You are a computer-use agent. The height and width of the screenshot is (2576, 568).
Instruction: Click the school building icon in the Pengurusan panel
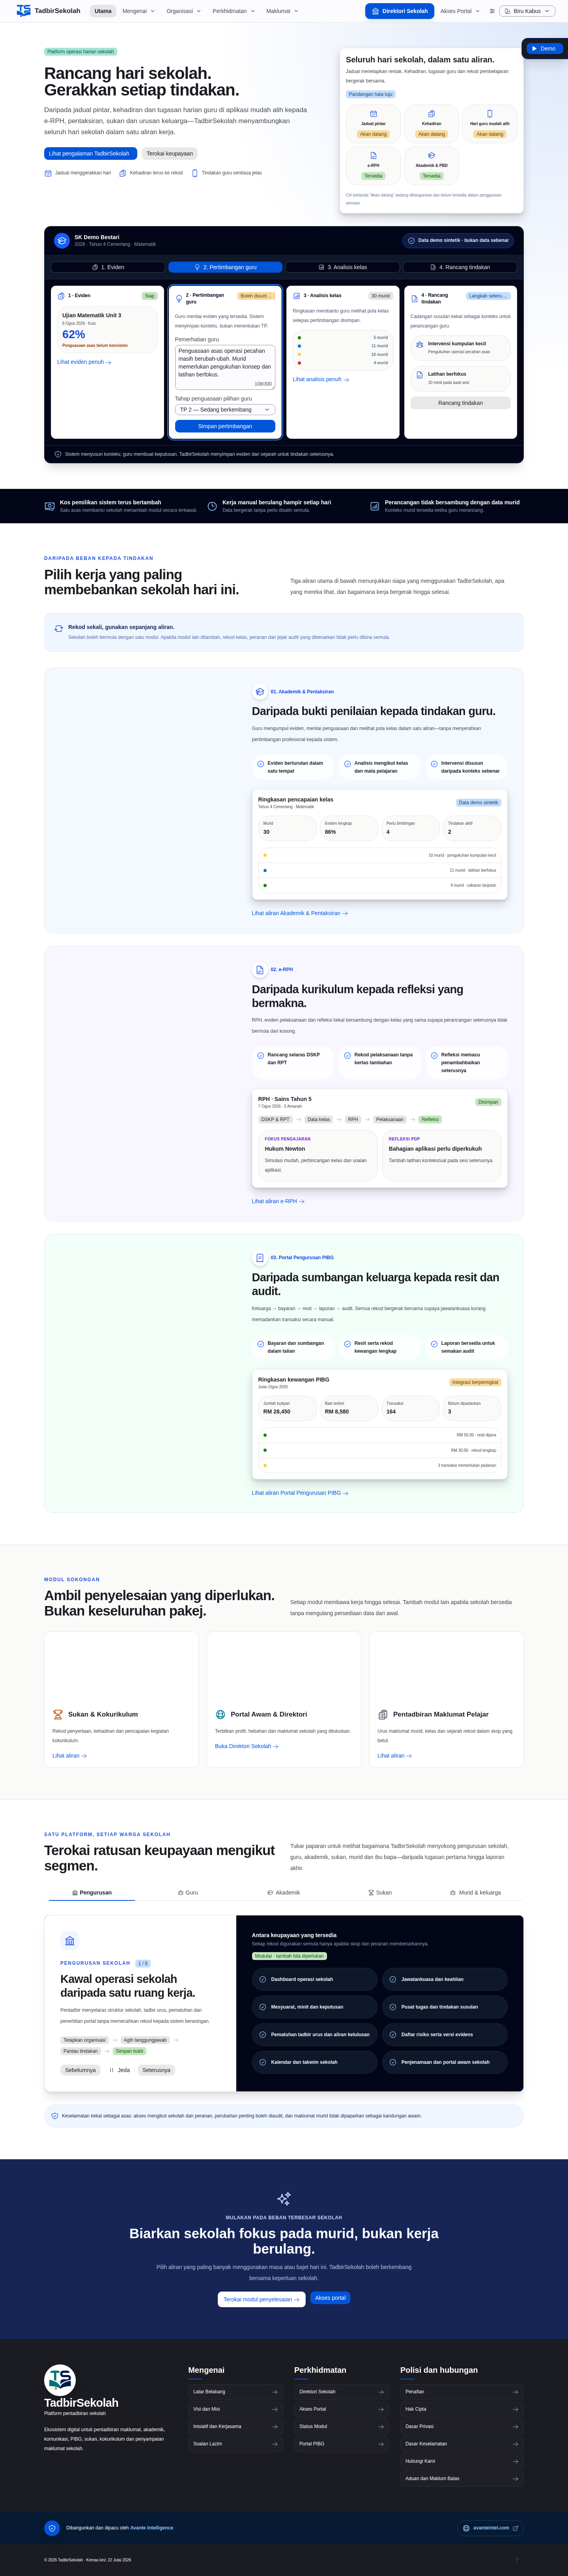(x=69, y=1941)
